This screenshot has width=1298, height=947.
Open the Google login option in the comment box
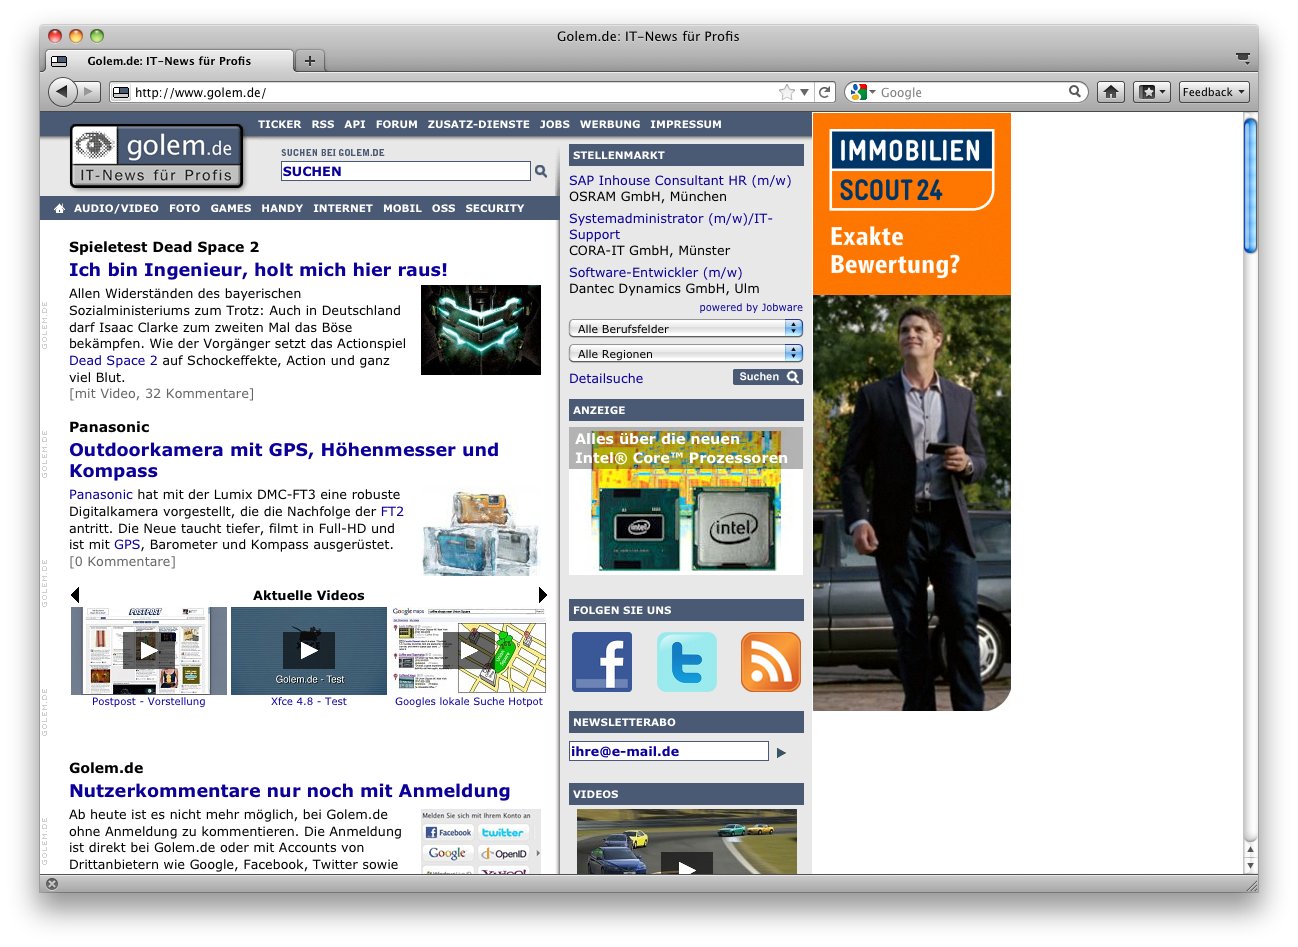[447, 853]
